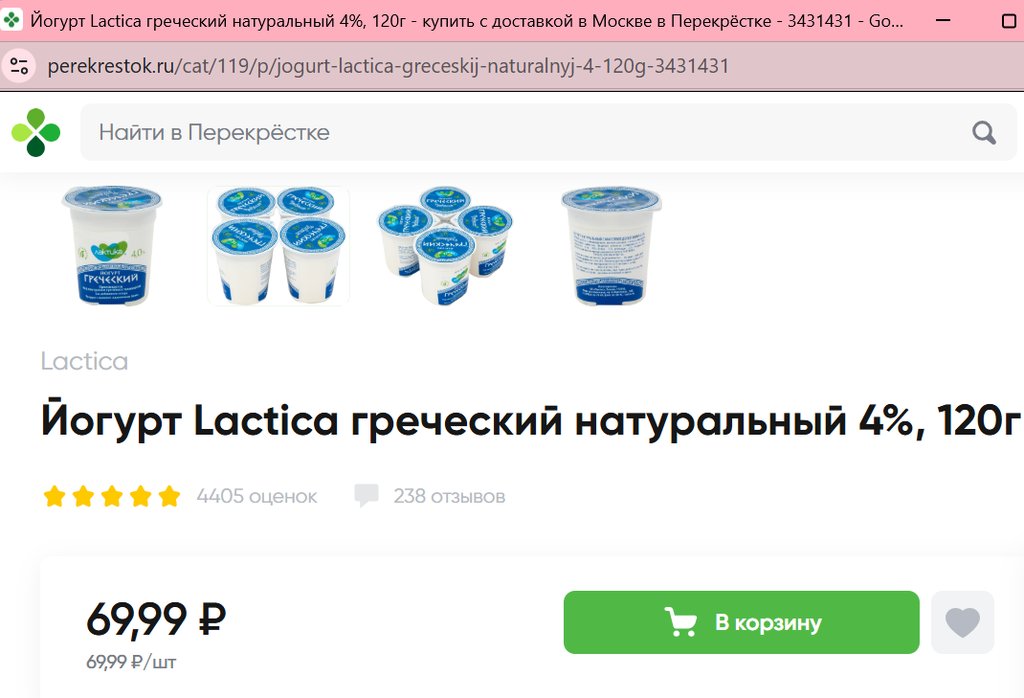The height and width of the screenshot is (698, 1024).
Task: Focus the Найти в Перекрёстке search field
Action: [x=549, y=133]
